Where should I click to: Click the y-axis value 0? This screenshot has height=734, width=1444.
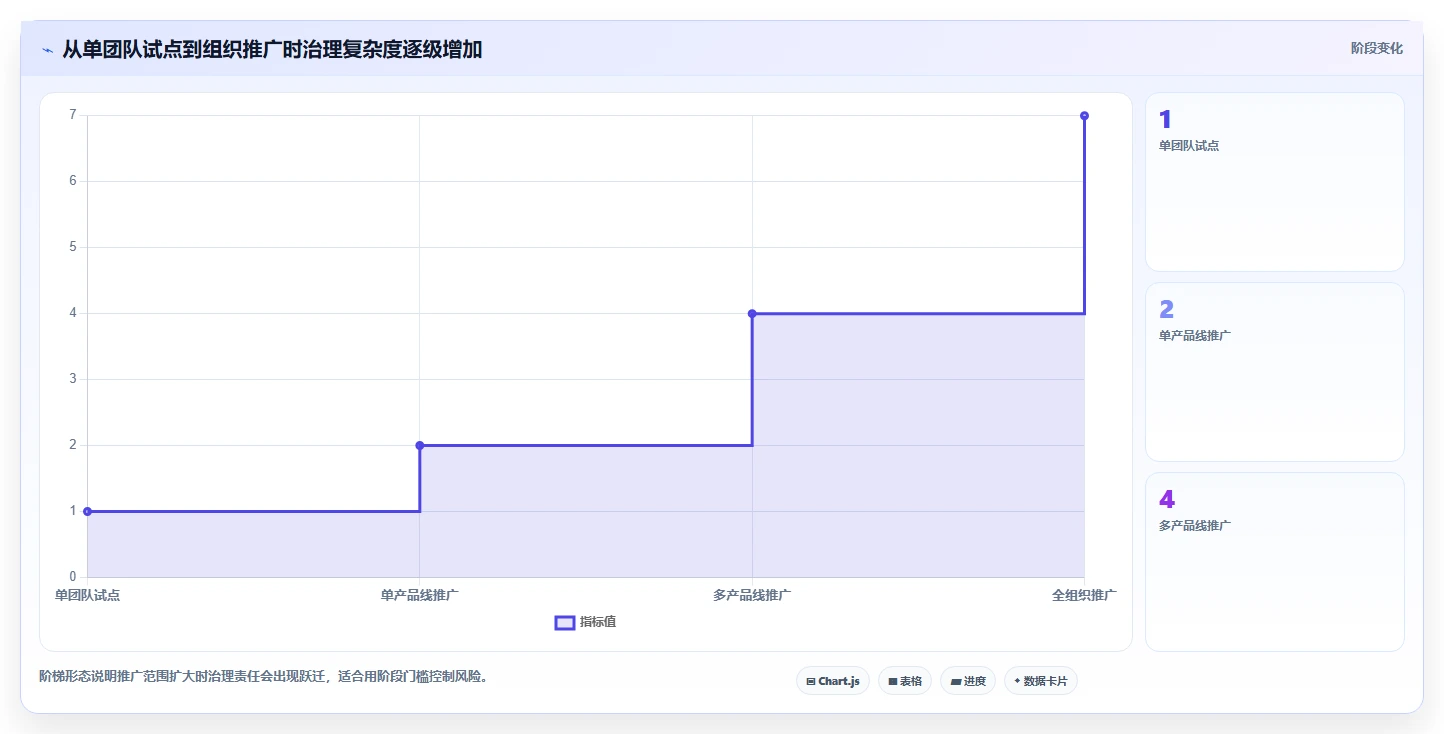coord(72,577)
